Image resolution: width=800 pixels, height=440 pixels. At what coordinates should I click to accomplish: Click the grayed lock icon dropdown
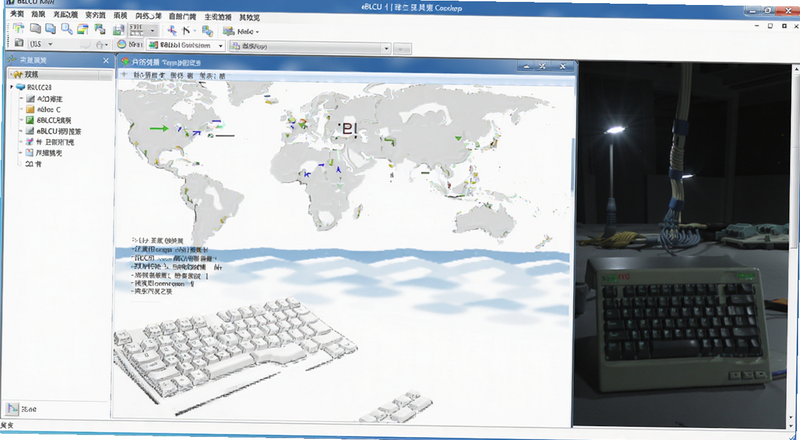pos(103,45)
